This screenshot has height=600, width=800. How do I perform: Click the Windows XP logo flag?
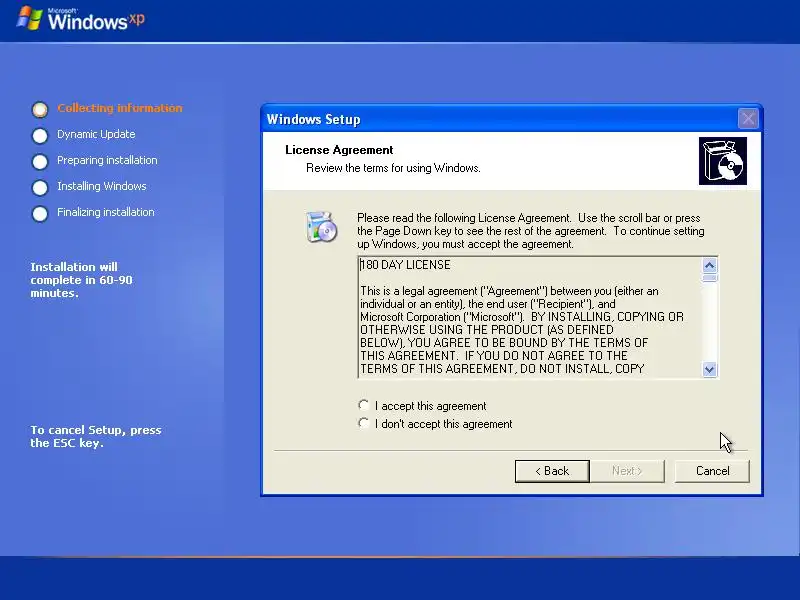pyautogui.click(x=30, y=18)
